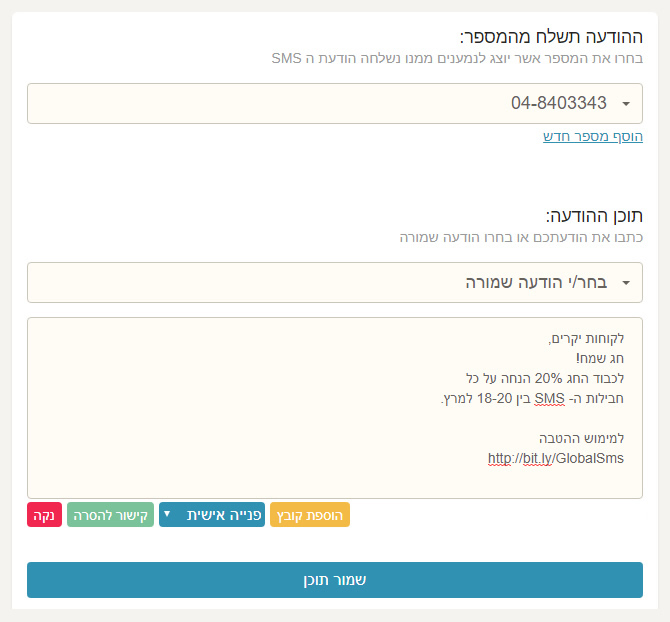Click the 'לקוחות יקרים,' first line of message
Viewport: 670px width, 622px height.
point(586,339)
